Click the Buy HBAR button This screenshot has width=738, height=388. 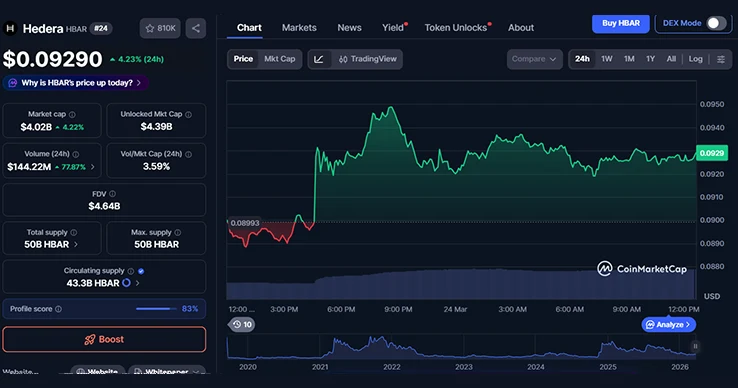(621, 24)
